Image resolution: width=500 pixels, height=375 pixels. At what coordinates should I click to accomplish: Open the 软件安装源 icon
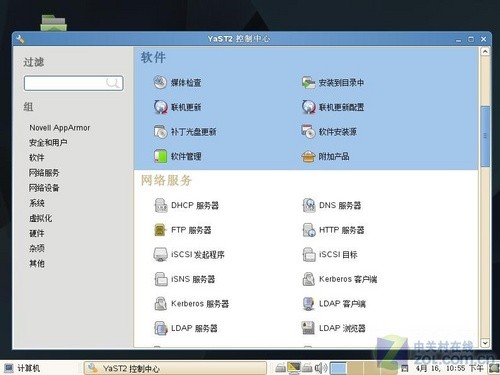coord(308,132)
